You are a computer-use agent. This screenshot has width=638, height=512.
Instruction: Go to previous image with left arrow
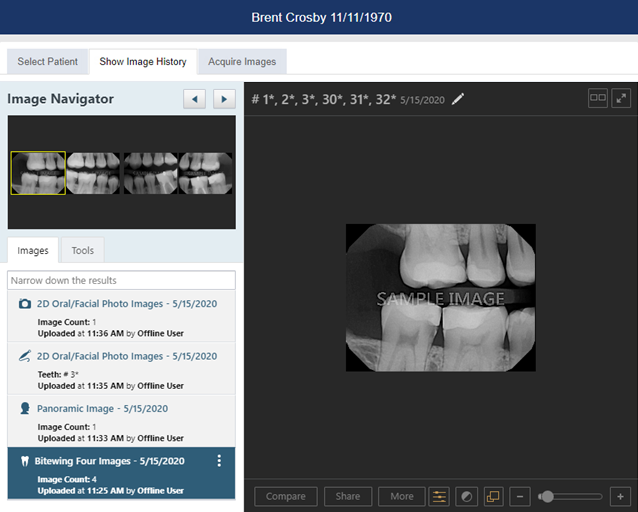[x=194, y=99]
